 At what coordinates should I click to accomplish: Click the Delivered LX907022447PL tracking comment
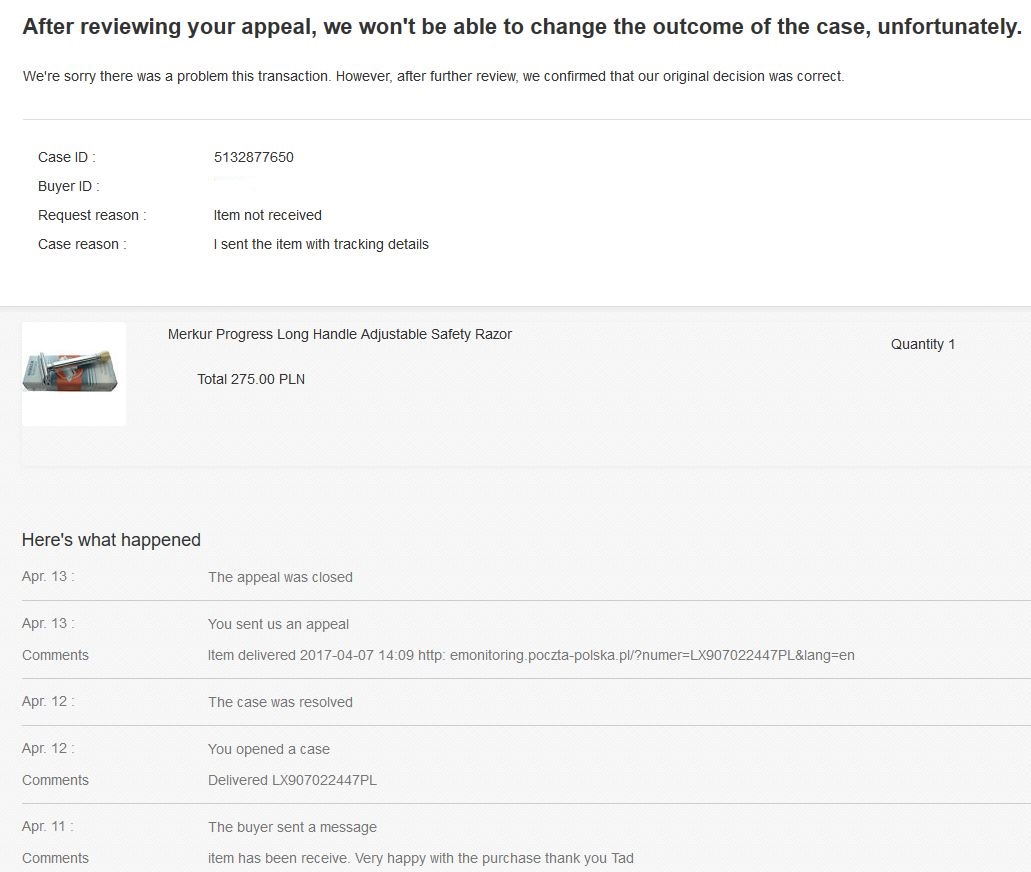[x=293, y=780]
